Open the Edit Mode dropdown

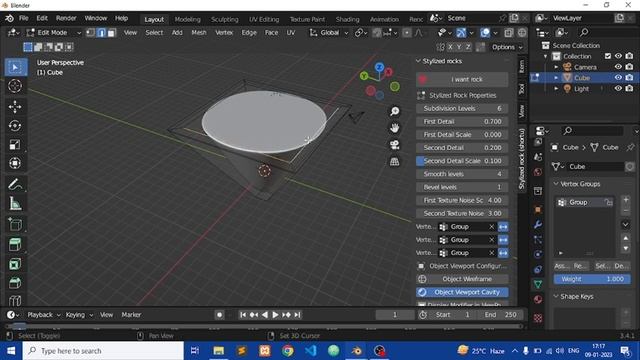tap(54, 33)
